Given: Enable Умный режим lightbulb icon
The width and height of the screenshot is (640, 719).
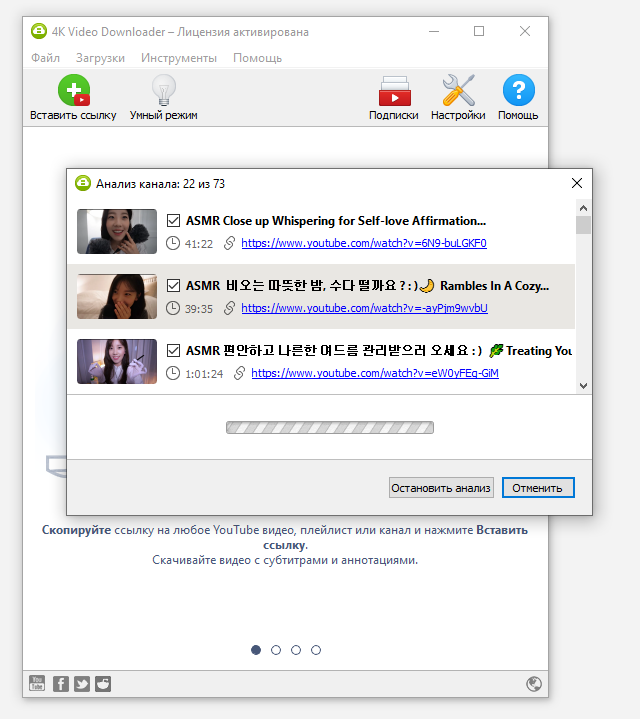Looking at the screenshot, I should point(163,91).
